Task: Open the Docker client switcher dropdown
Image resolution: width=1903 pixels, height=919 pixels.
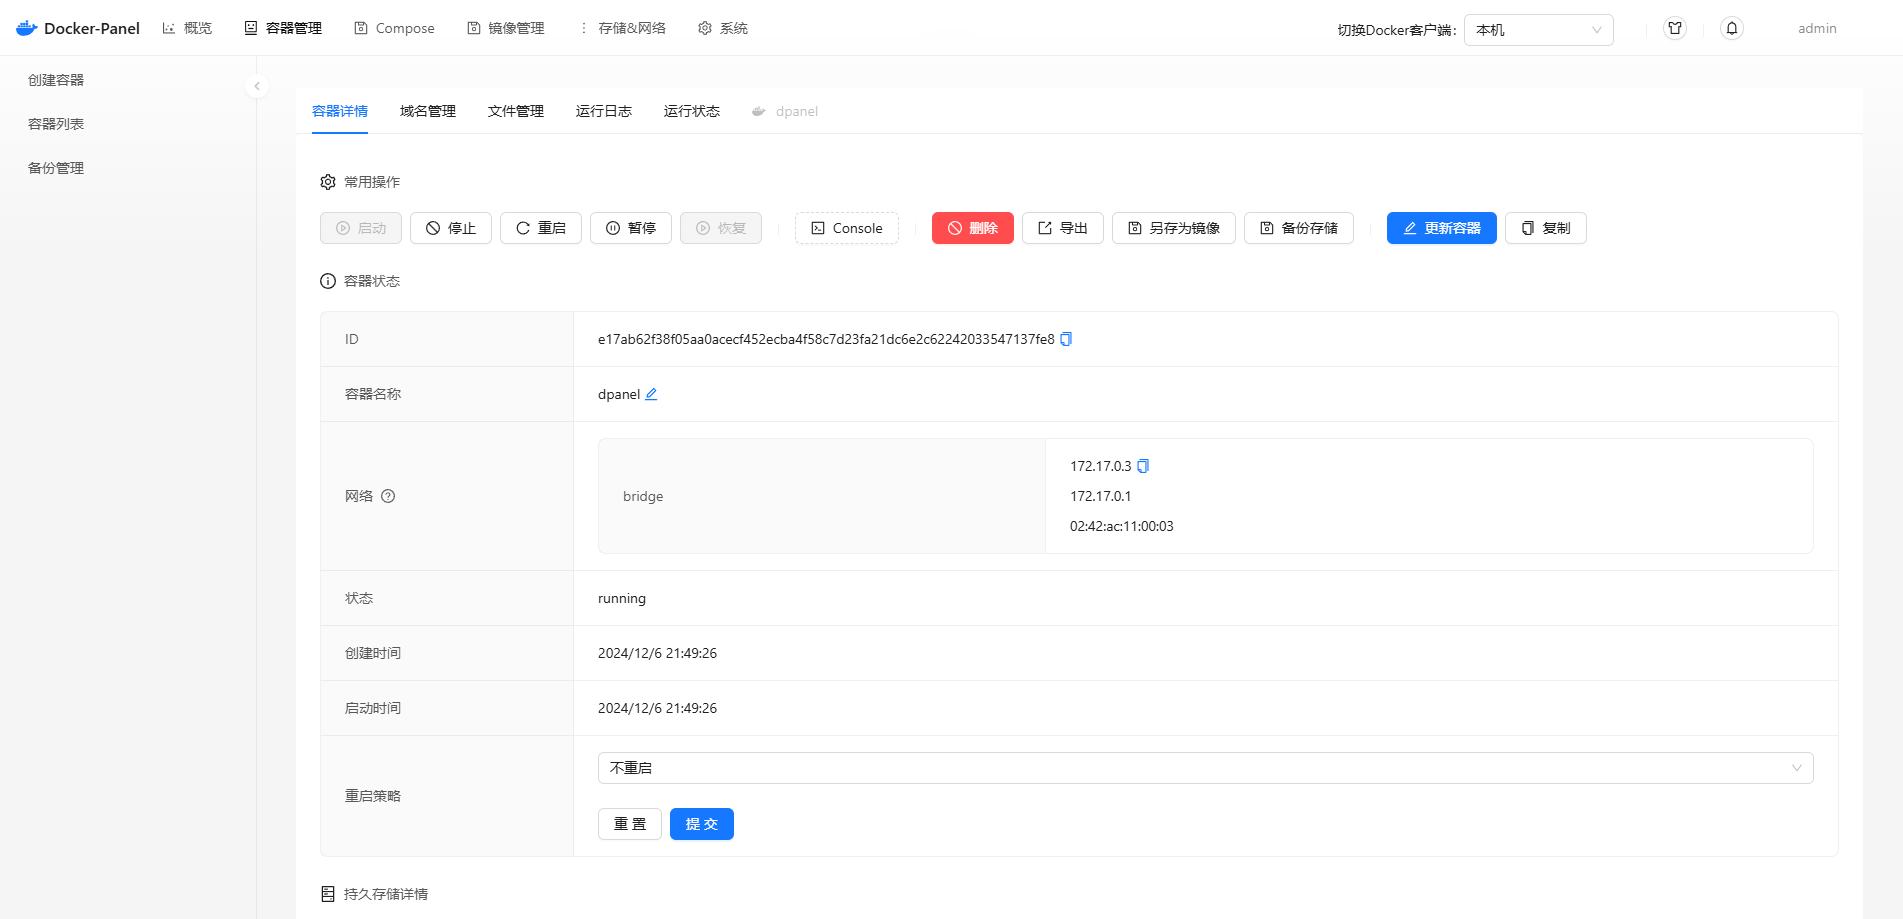Action: click(1538, 30)
